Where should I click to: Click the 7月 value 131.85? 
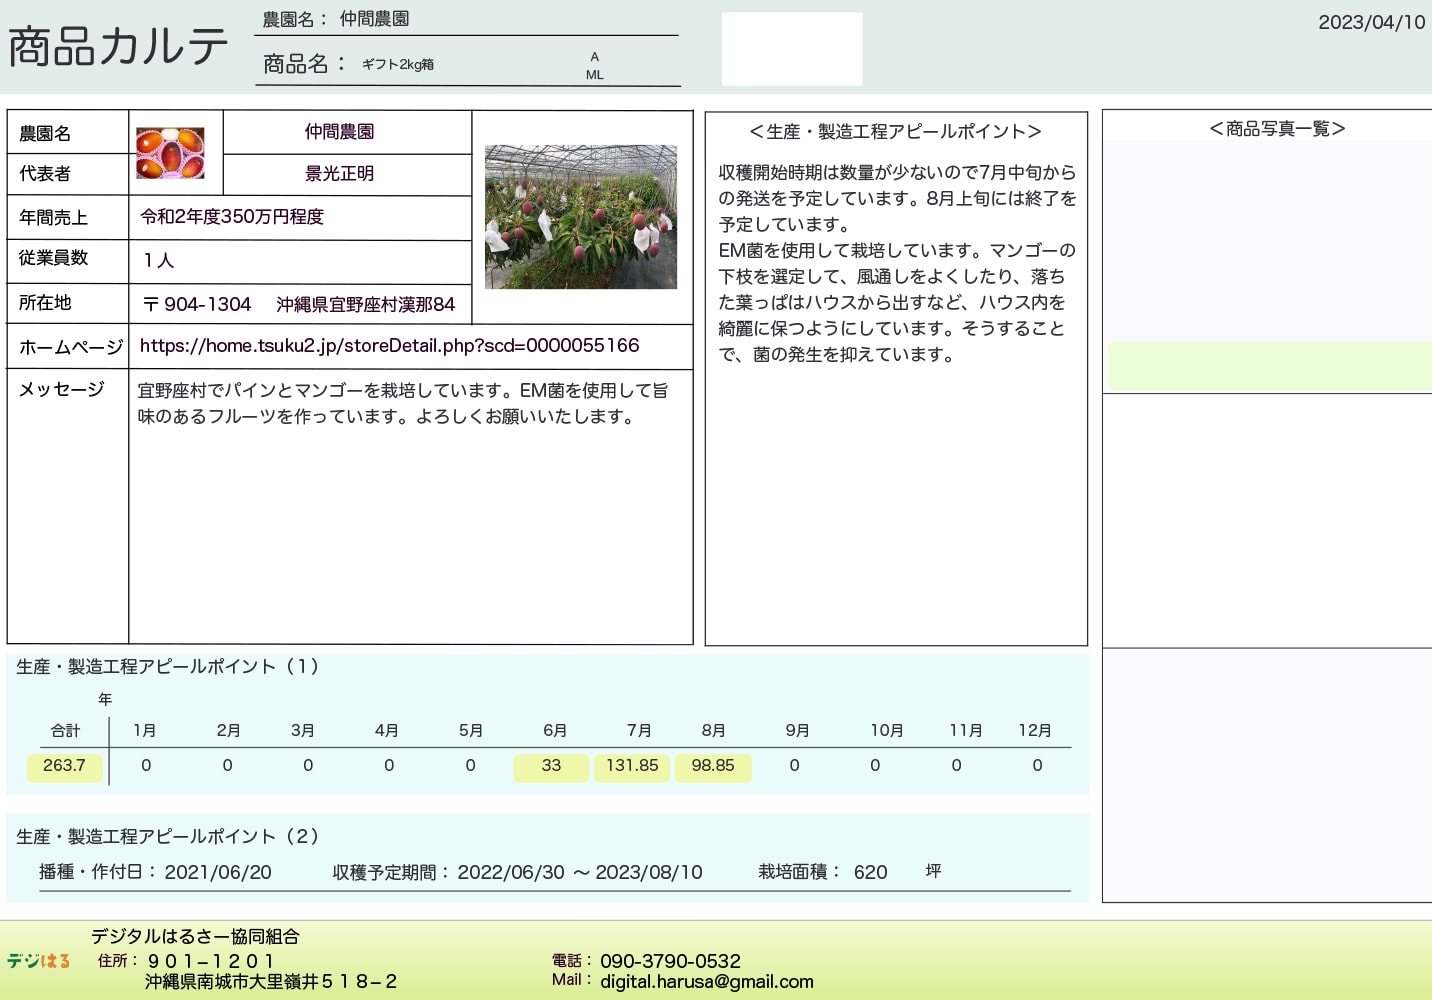(x=632, y=766)
